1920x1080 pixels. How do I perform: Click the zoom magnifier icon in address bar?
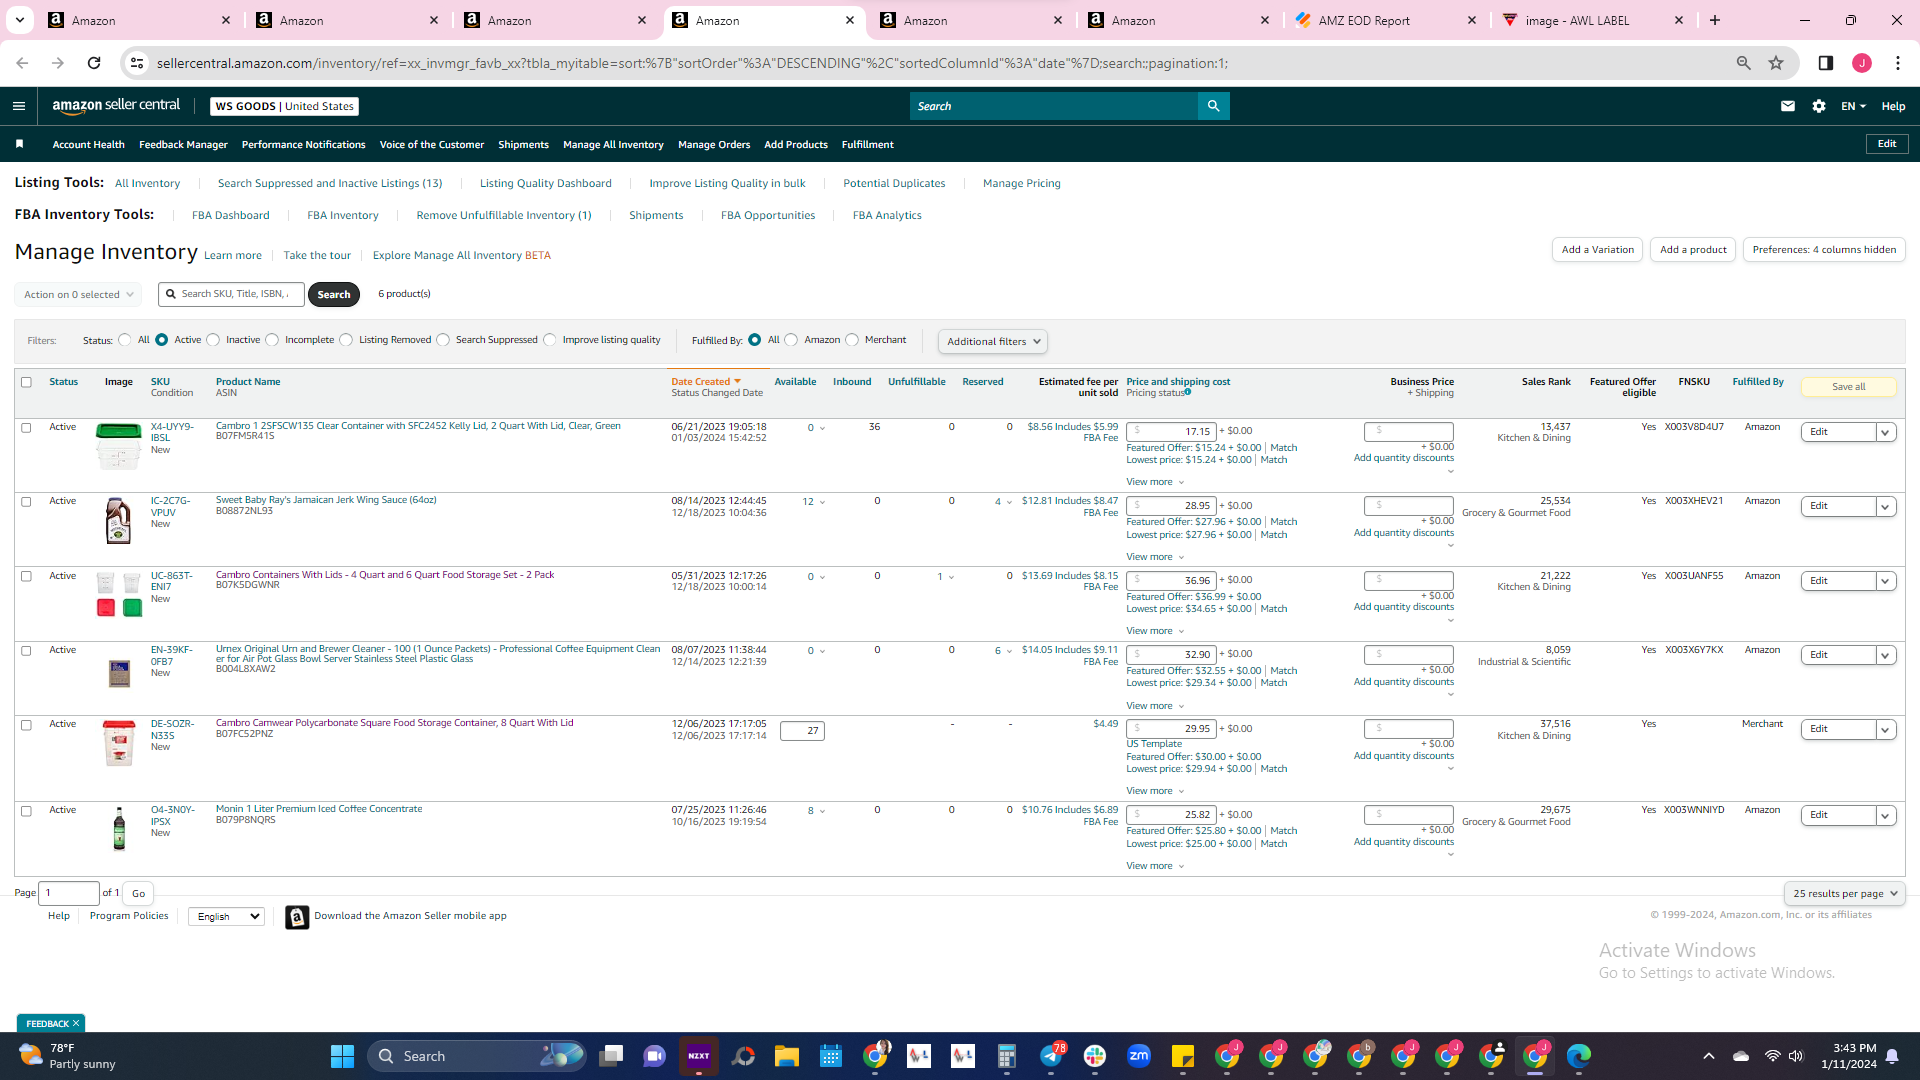(1744, 63)
